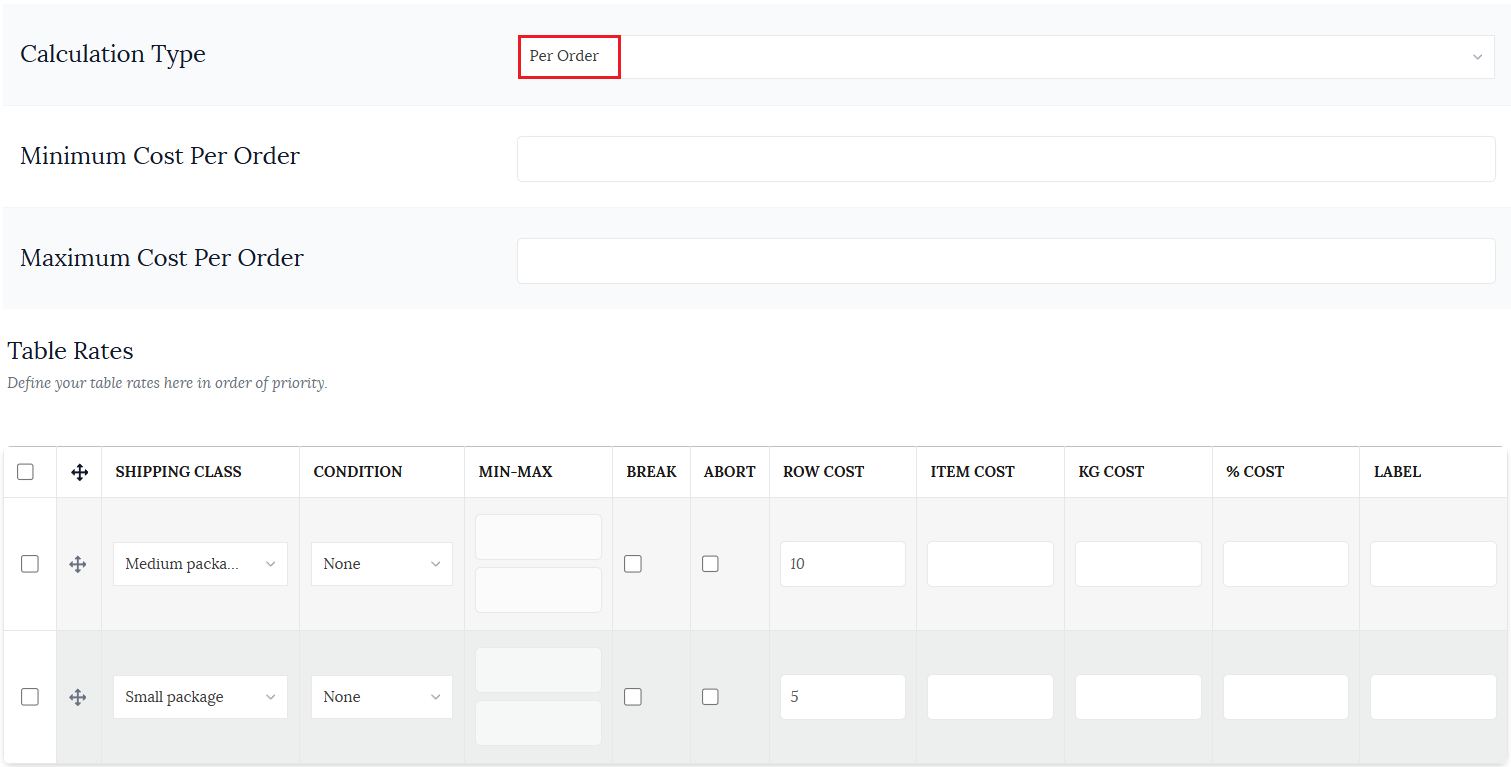Open the Medium package shipping class dropdown
Screen dimensions: 1511x767
(200, 564)
